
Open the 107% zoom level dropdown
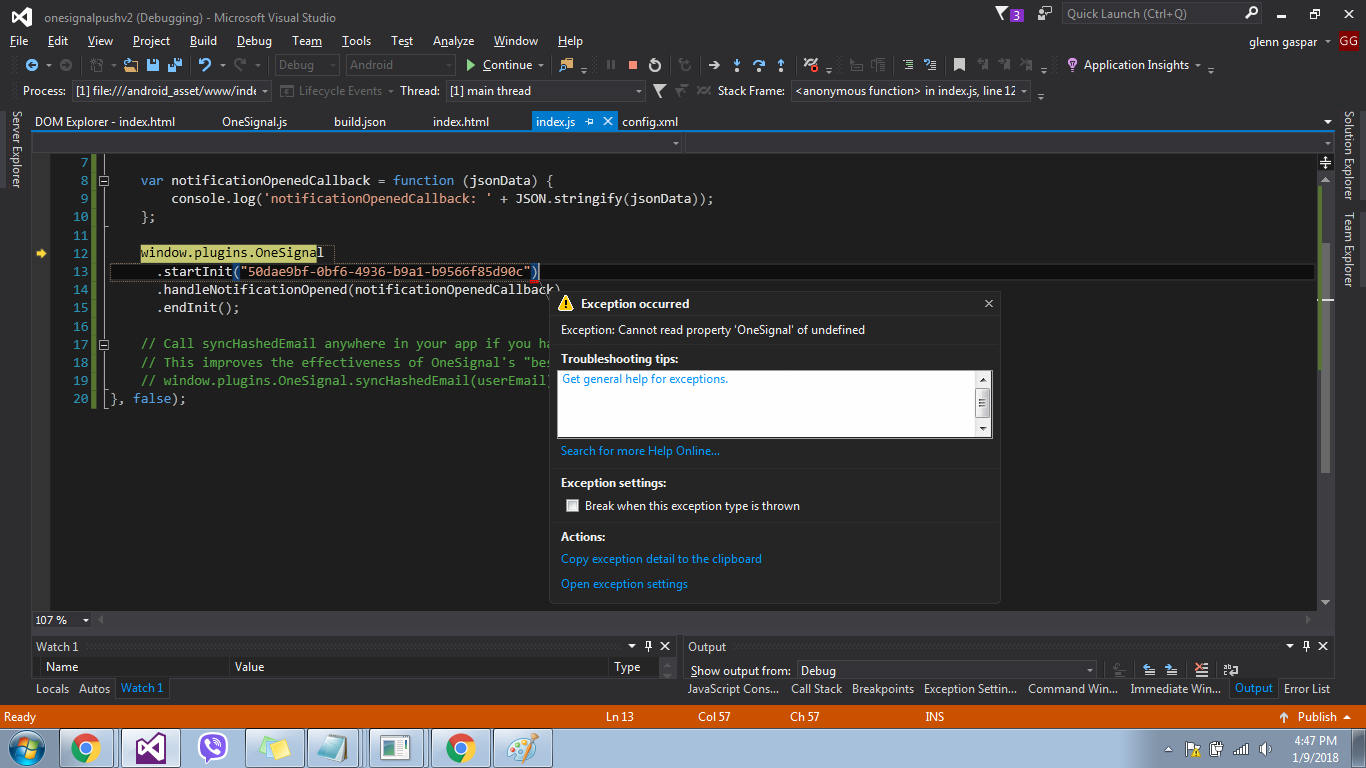(86, 620)
